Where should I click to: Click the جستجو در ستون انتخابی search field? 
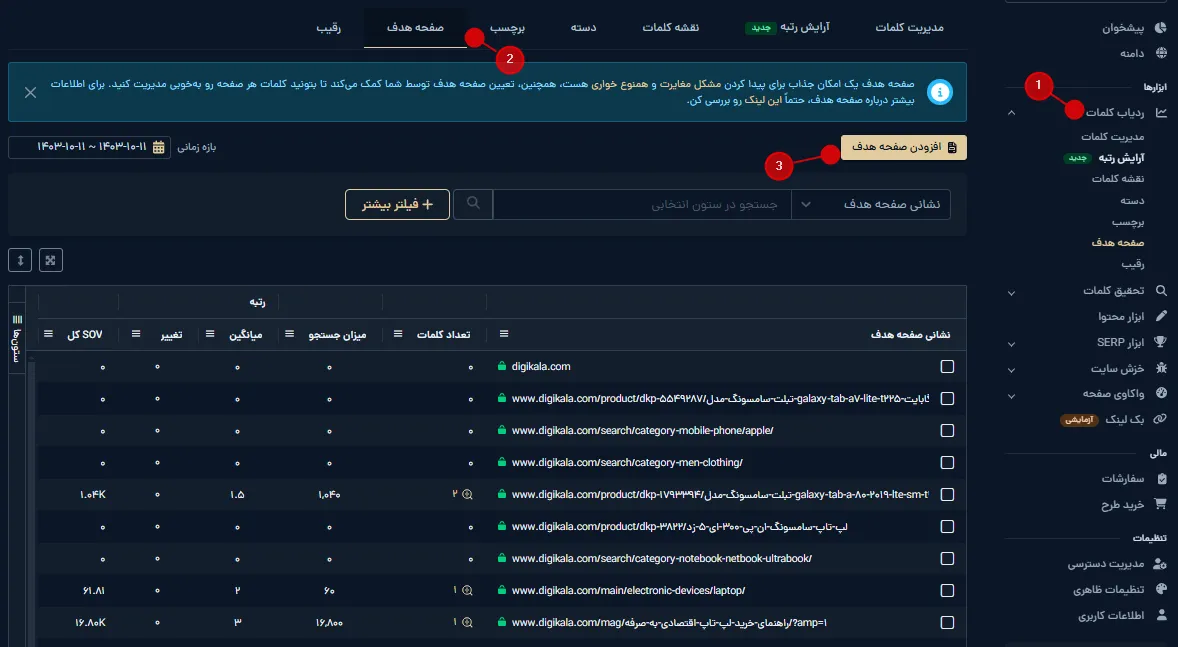coord(642,204)
